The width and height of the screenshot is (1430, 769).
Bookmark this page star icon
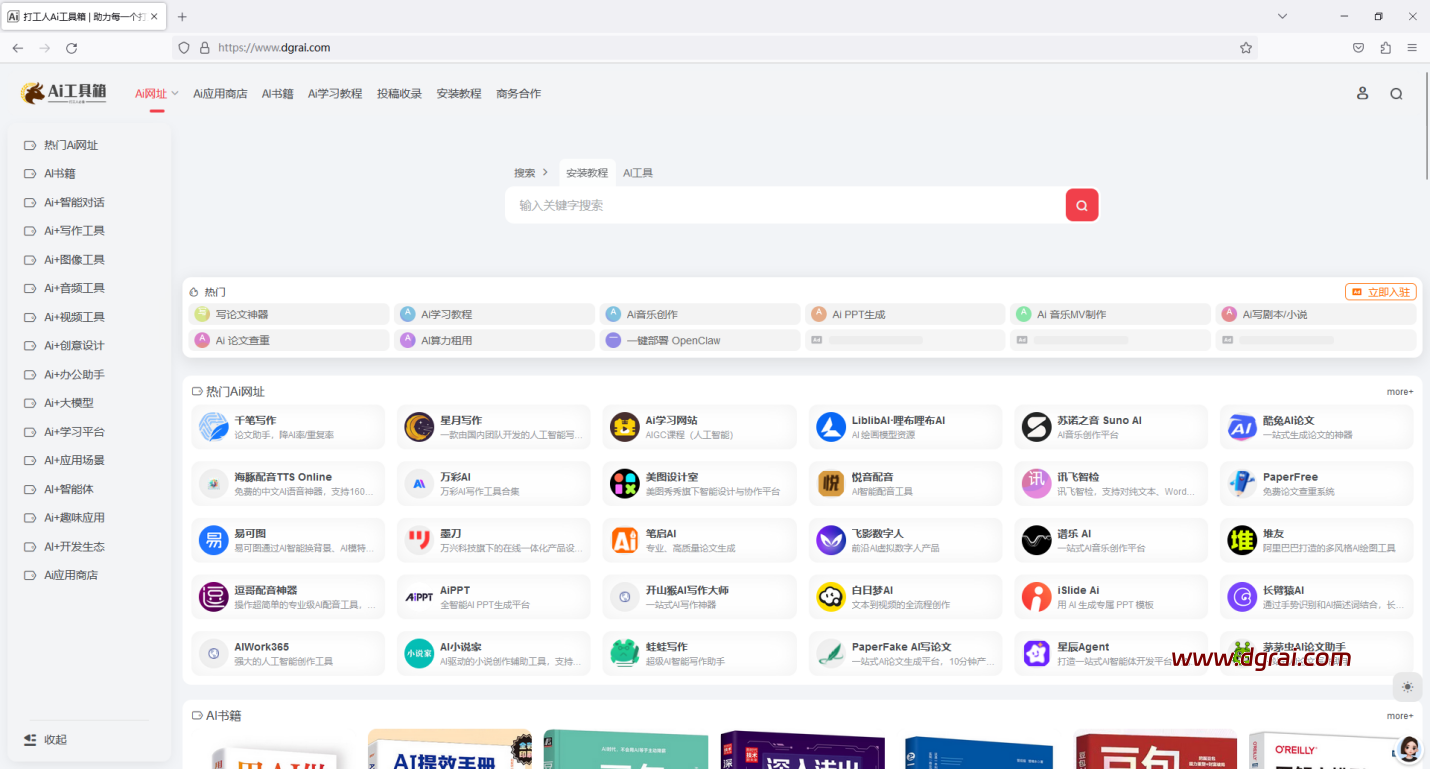point(1246,47)
